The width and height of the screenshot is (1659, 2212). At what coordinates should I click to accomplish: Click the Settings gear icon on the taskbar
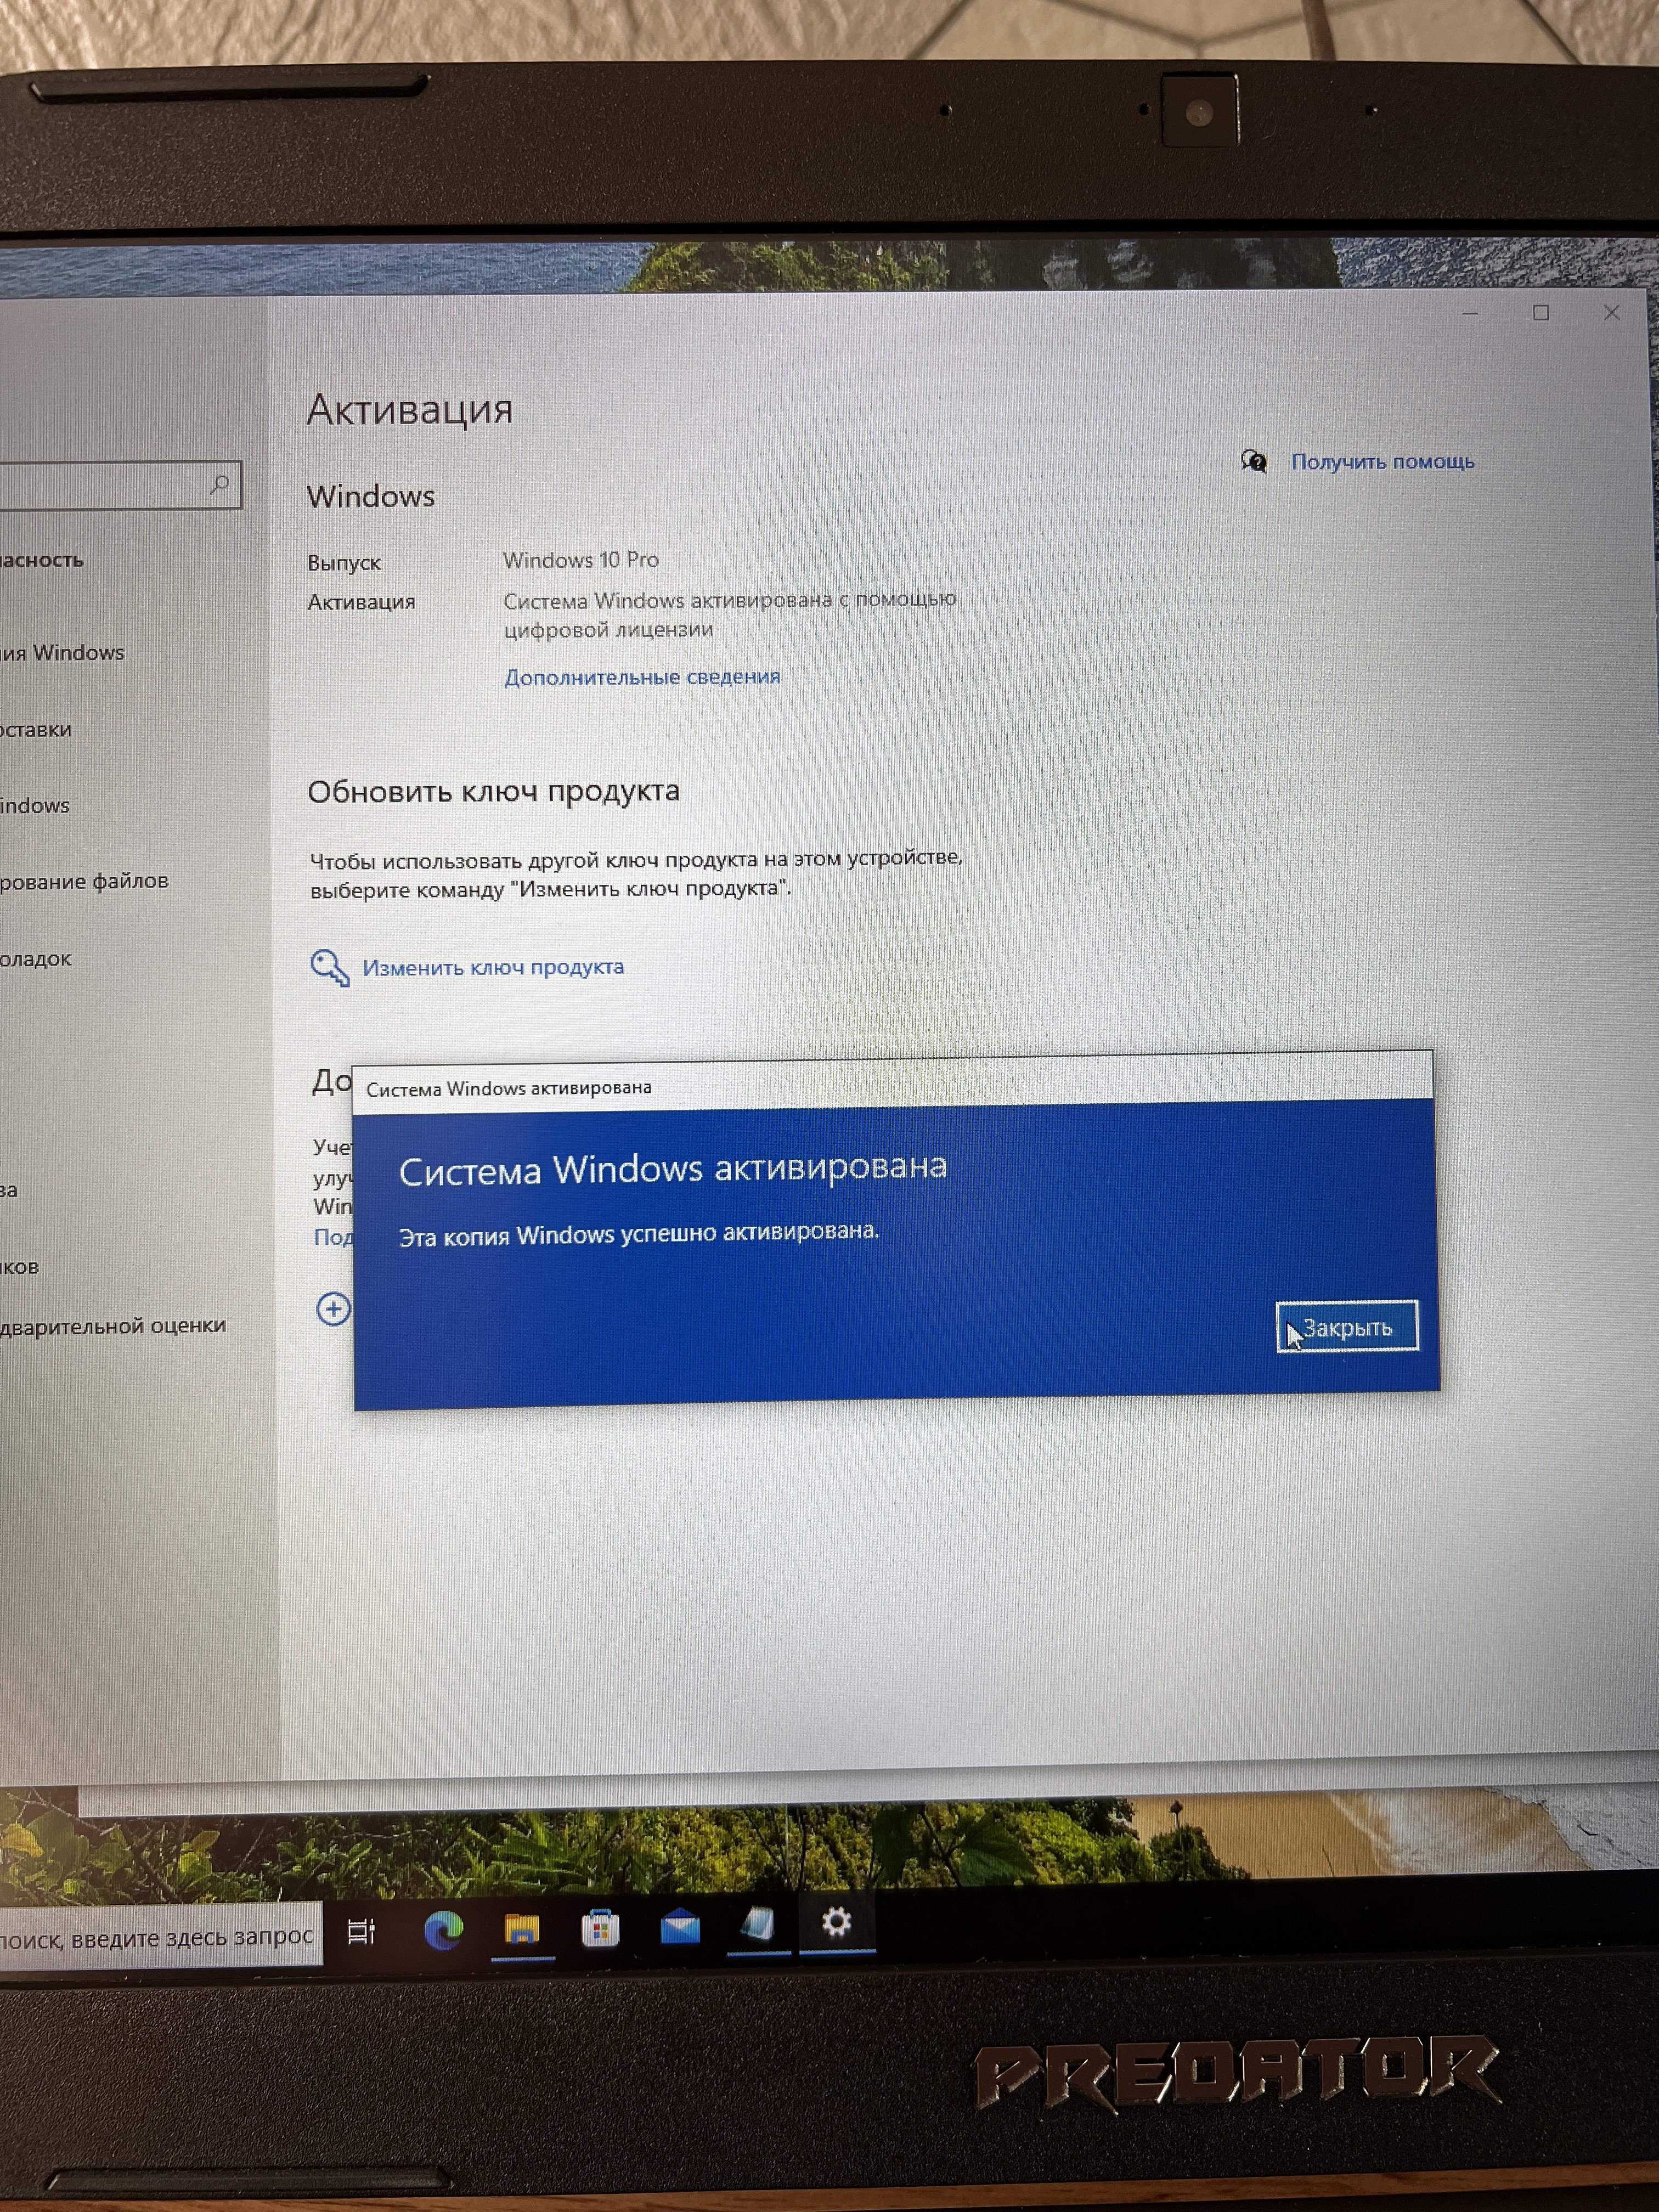tap(836, 1921)
